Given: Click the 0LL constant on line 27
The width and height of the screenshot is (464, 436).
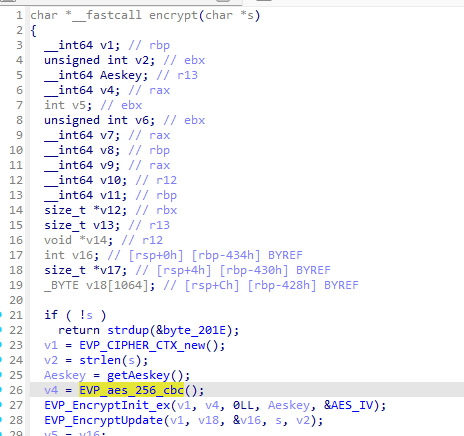Looking at the screenshot, I should pyautogui.click(x=243, y=405).
